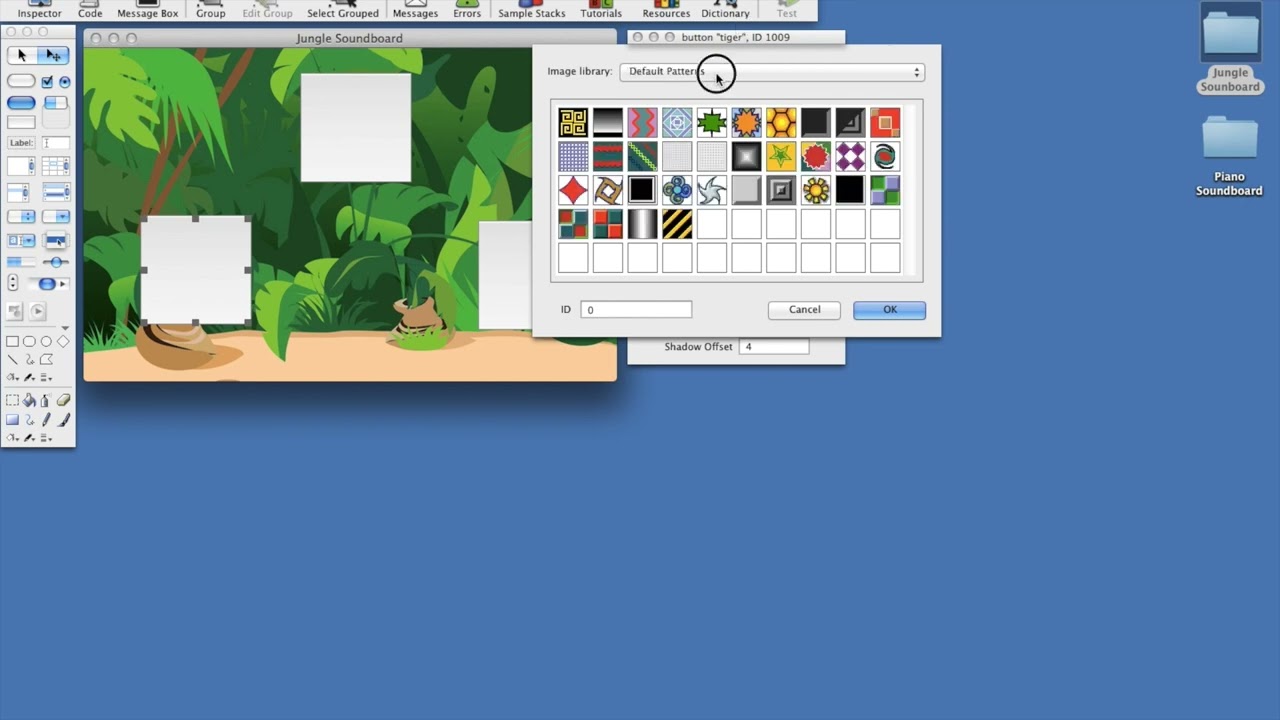Select the purple diamonds pattern
This screenshot has width=1280, height=720.
point(850,156)
